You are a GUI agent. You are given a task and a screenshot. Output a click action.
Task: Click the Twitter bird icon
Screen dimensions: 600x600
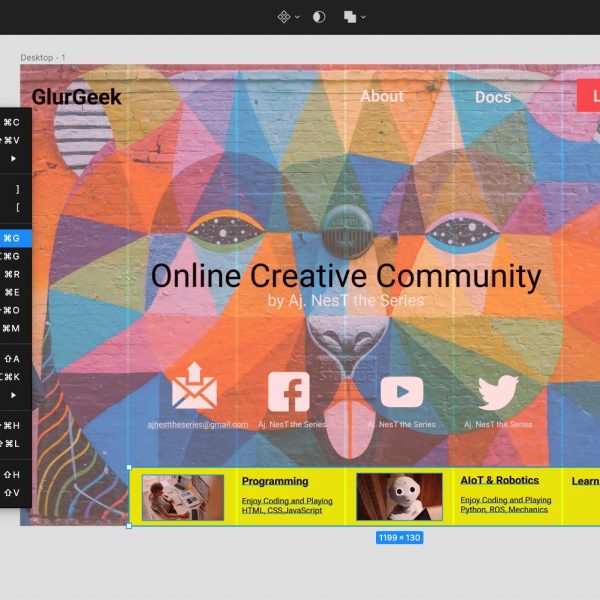point(498,392)
